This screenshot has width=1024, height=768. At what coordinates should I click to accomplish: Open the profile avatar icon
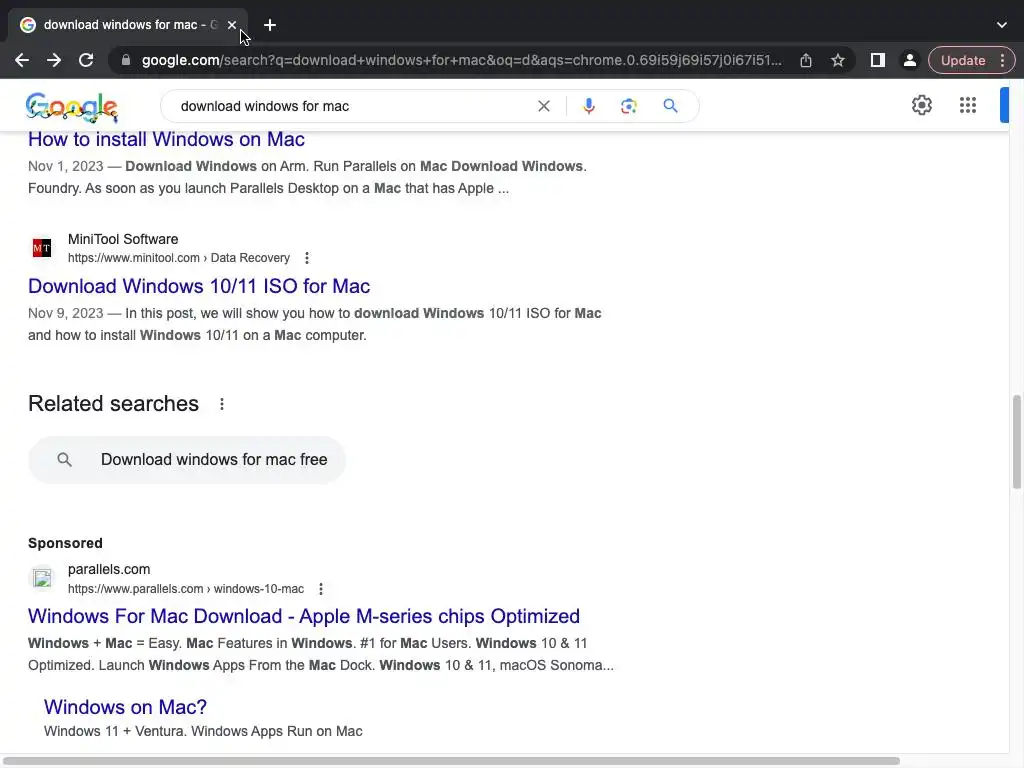(x=909, y=60)
